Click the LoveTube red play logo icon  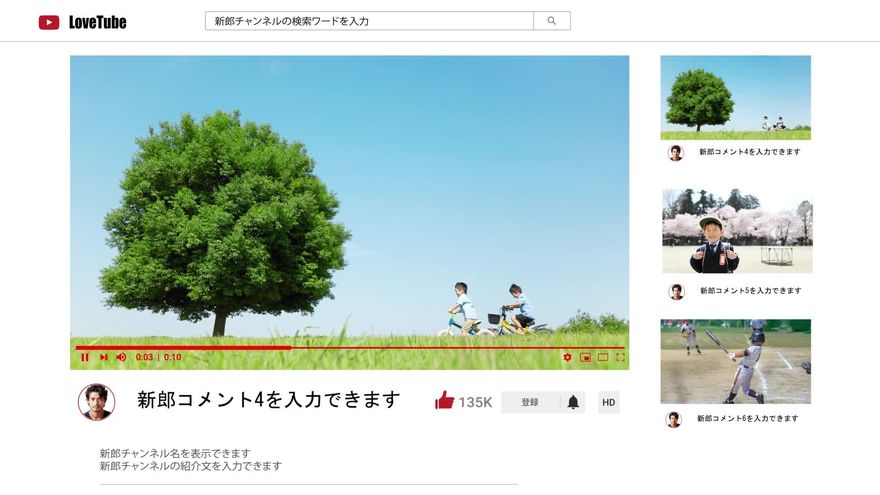[x=49, y=22]
